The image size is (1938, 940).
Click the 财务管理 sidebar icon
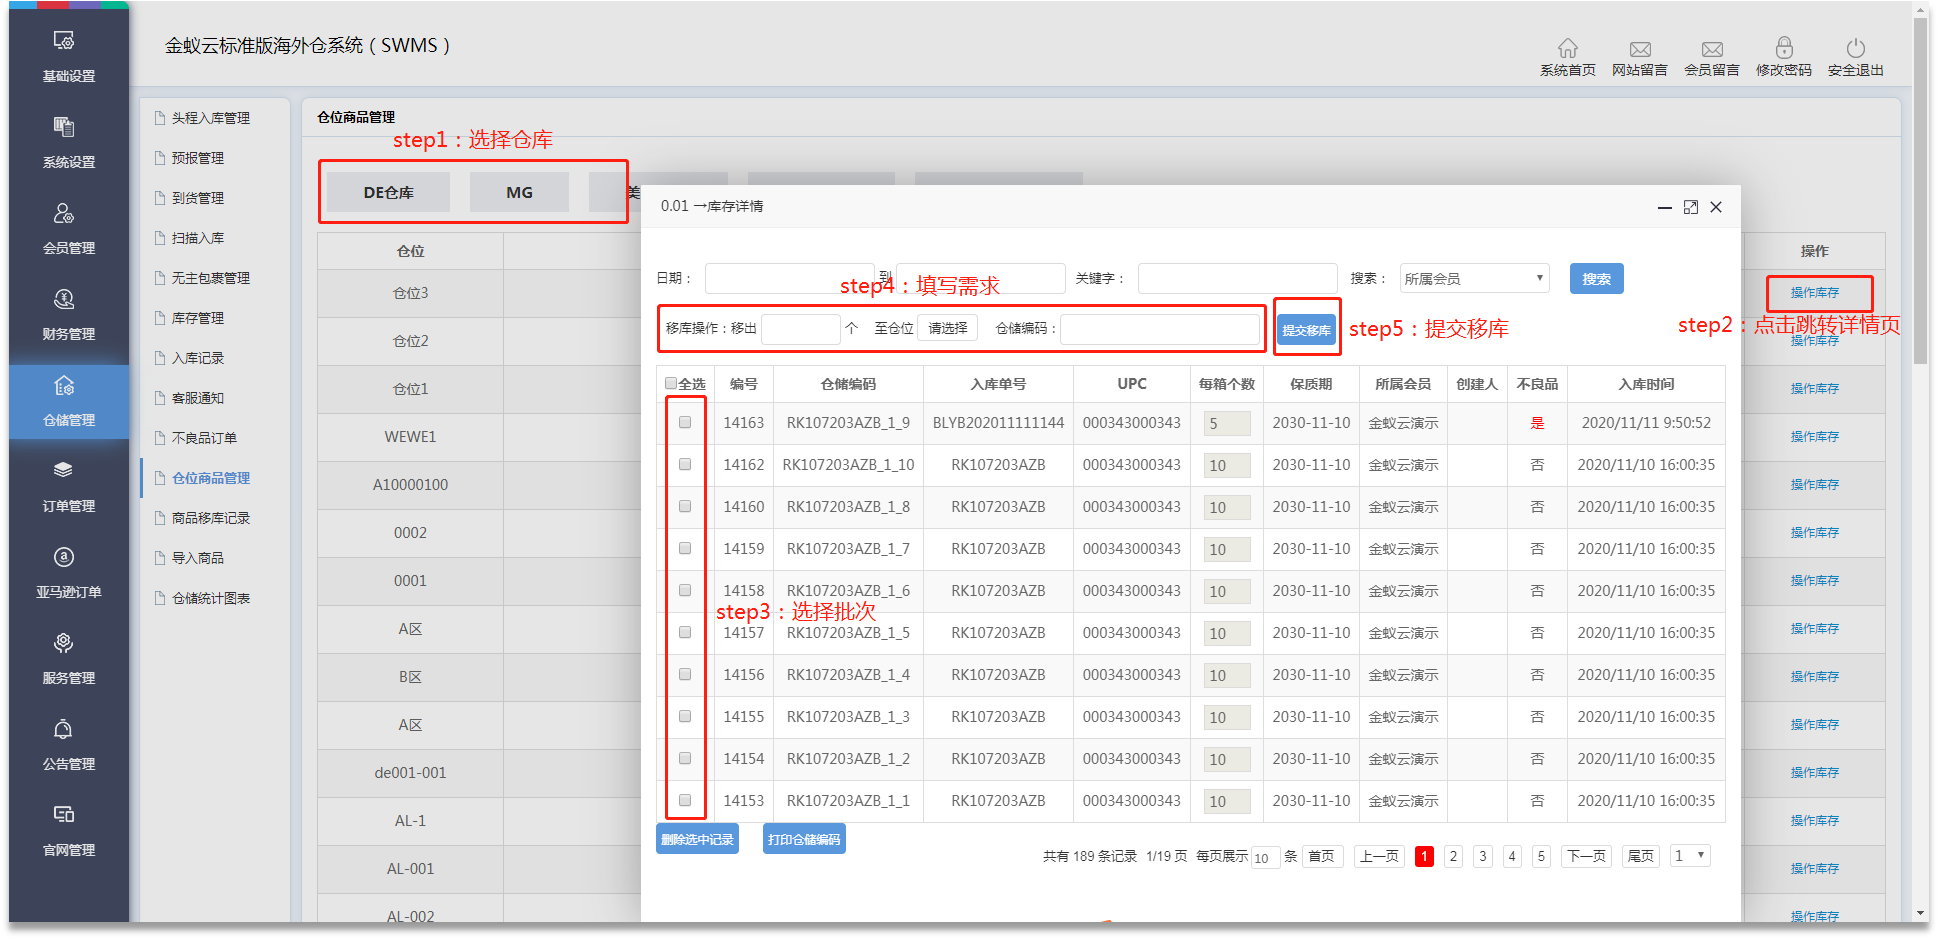point(64,299)
